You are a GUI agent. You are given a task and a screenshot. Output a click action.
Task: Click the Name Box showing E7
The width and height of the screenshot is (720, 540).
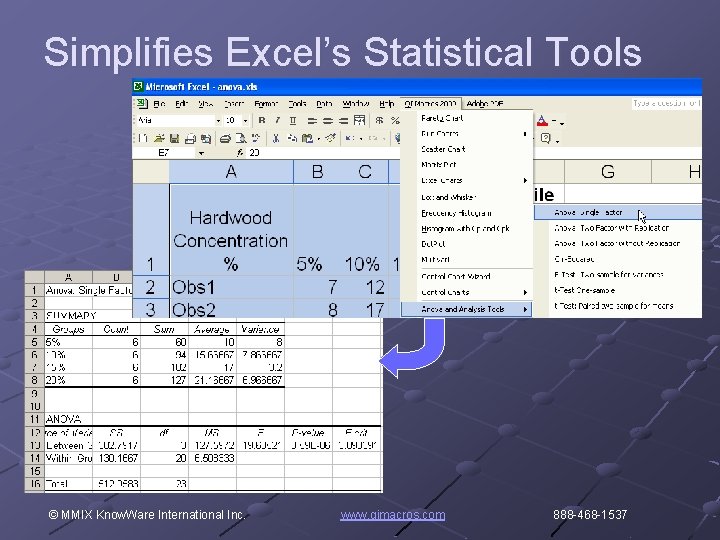click(165, 153)
